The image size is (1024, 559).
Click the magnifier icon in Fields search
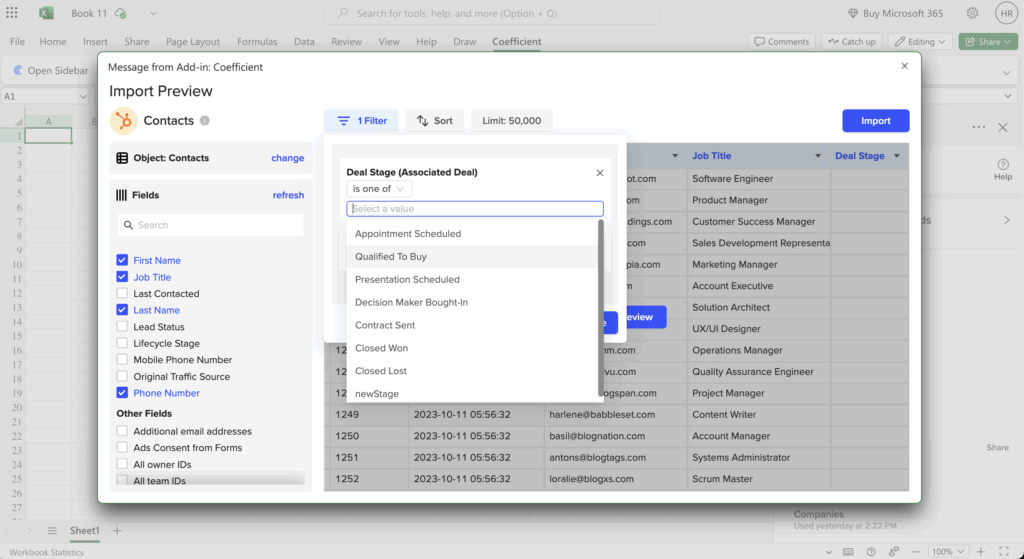[129, 225]
